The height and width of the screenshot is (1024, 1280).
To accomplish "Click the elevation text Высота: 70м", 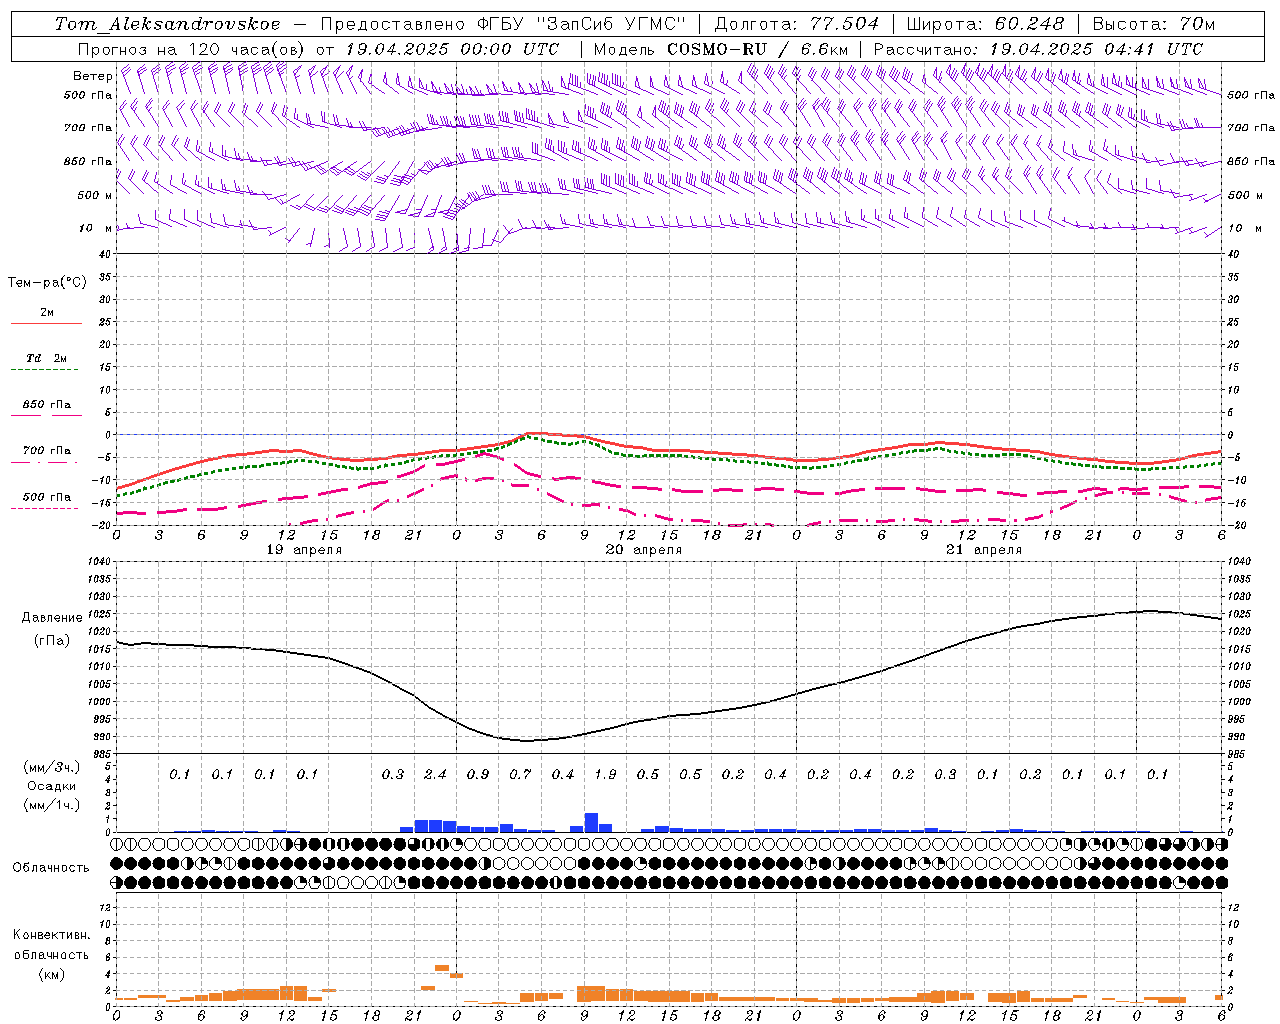I will pos(1154,24).
